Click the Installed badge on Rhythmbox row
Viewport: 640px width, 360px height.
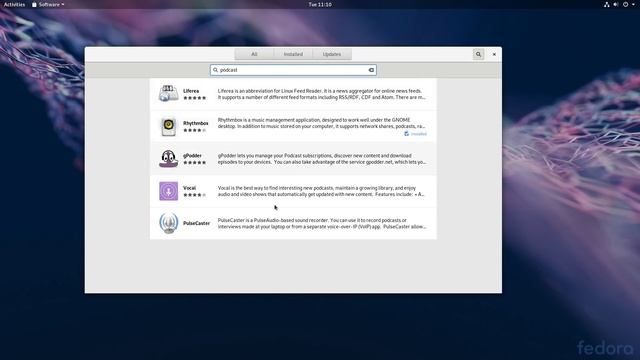pyautogui.click(x=416, y=134)
